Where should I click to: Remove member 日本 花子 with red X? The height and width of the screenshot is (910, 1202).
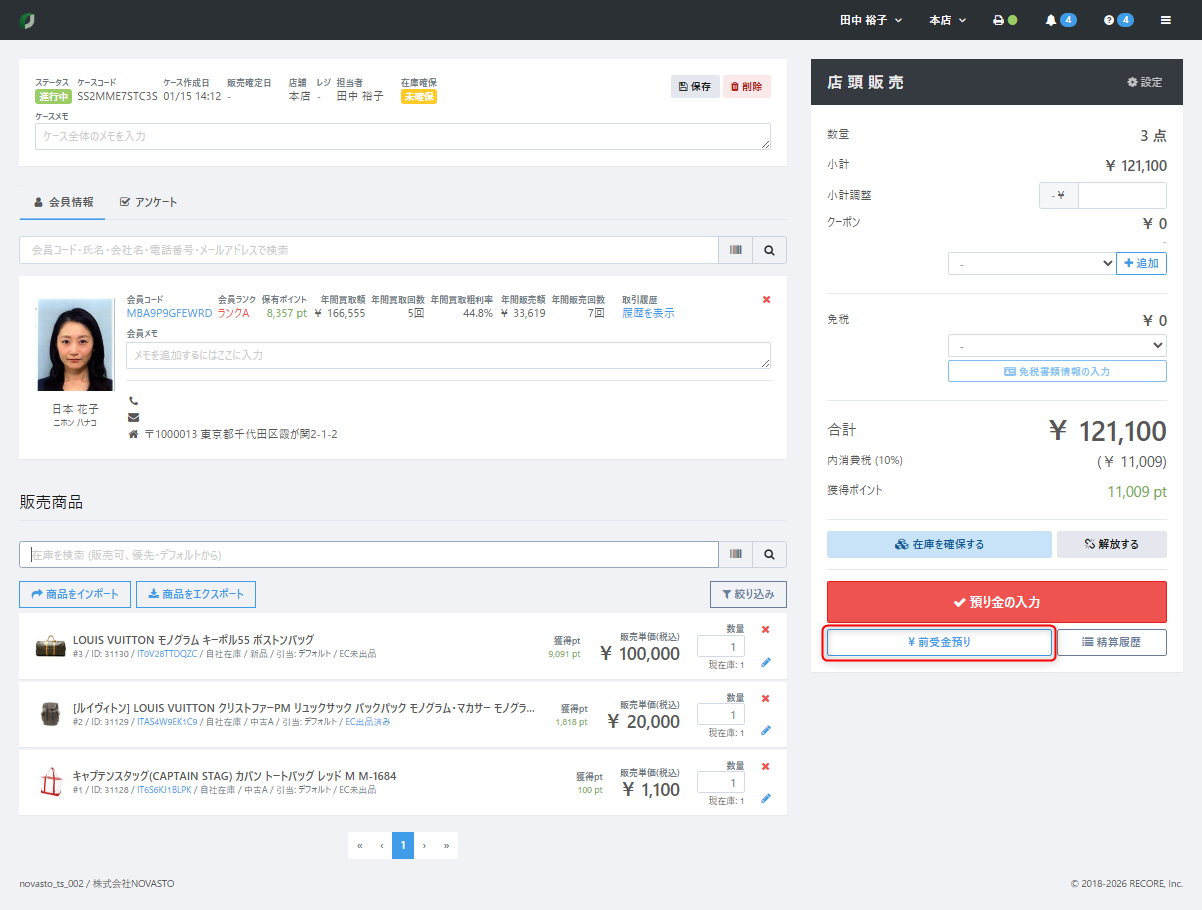point(767,299)
